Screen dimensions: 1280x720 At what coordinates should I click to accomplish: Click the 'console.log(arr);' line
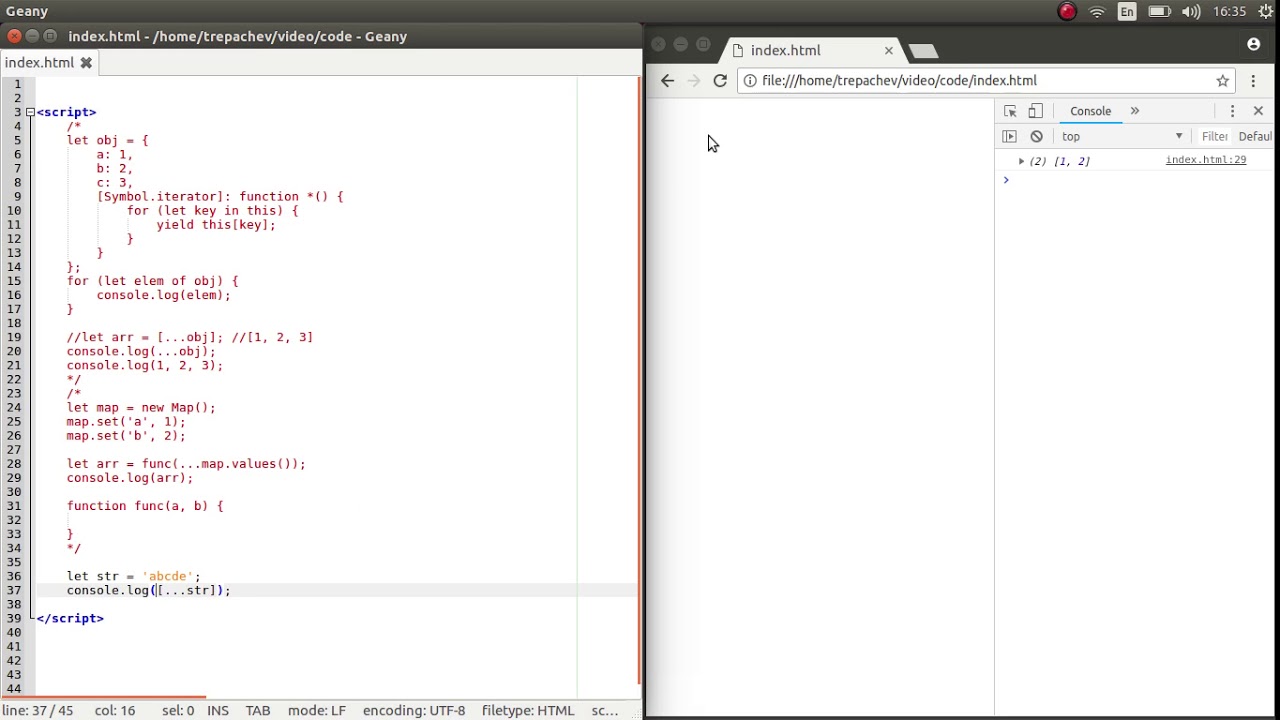pyautogui.click(x=130, y=478)
